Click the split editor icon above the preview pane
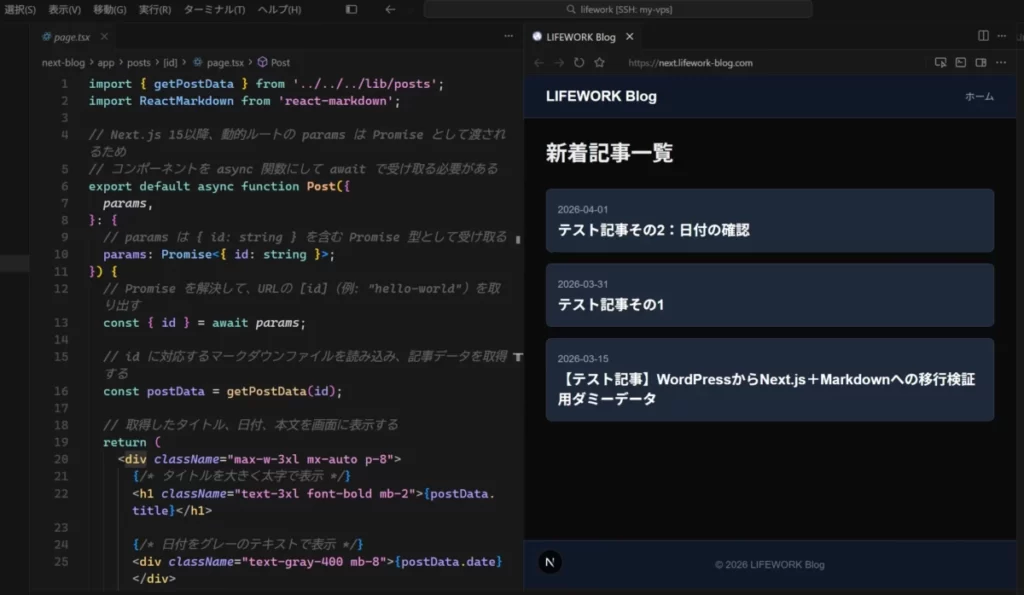 (983, 36)
